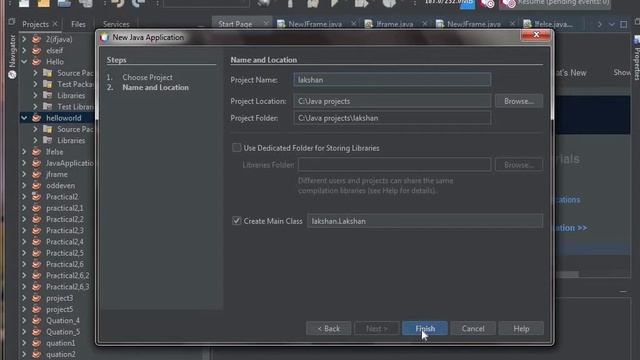
Task: Click the Resume pending events toolbar icon
Action: click(509, 4)
